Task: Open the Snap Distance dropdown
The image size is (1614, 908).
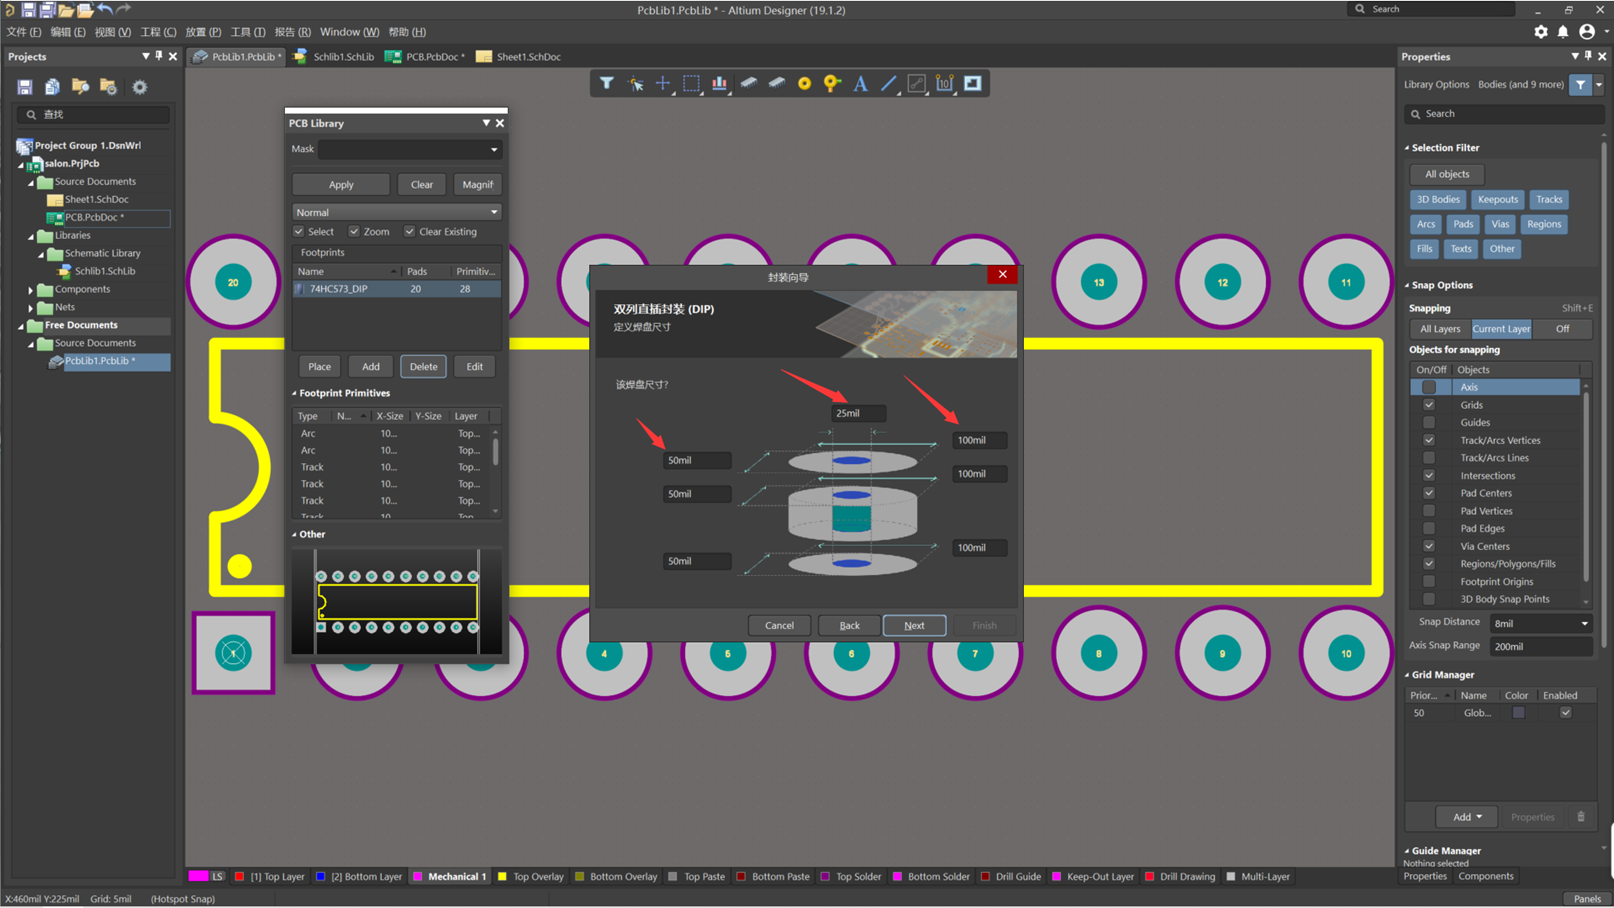Action: 1541,623
